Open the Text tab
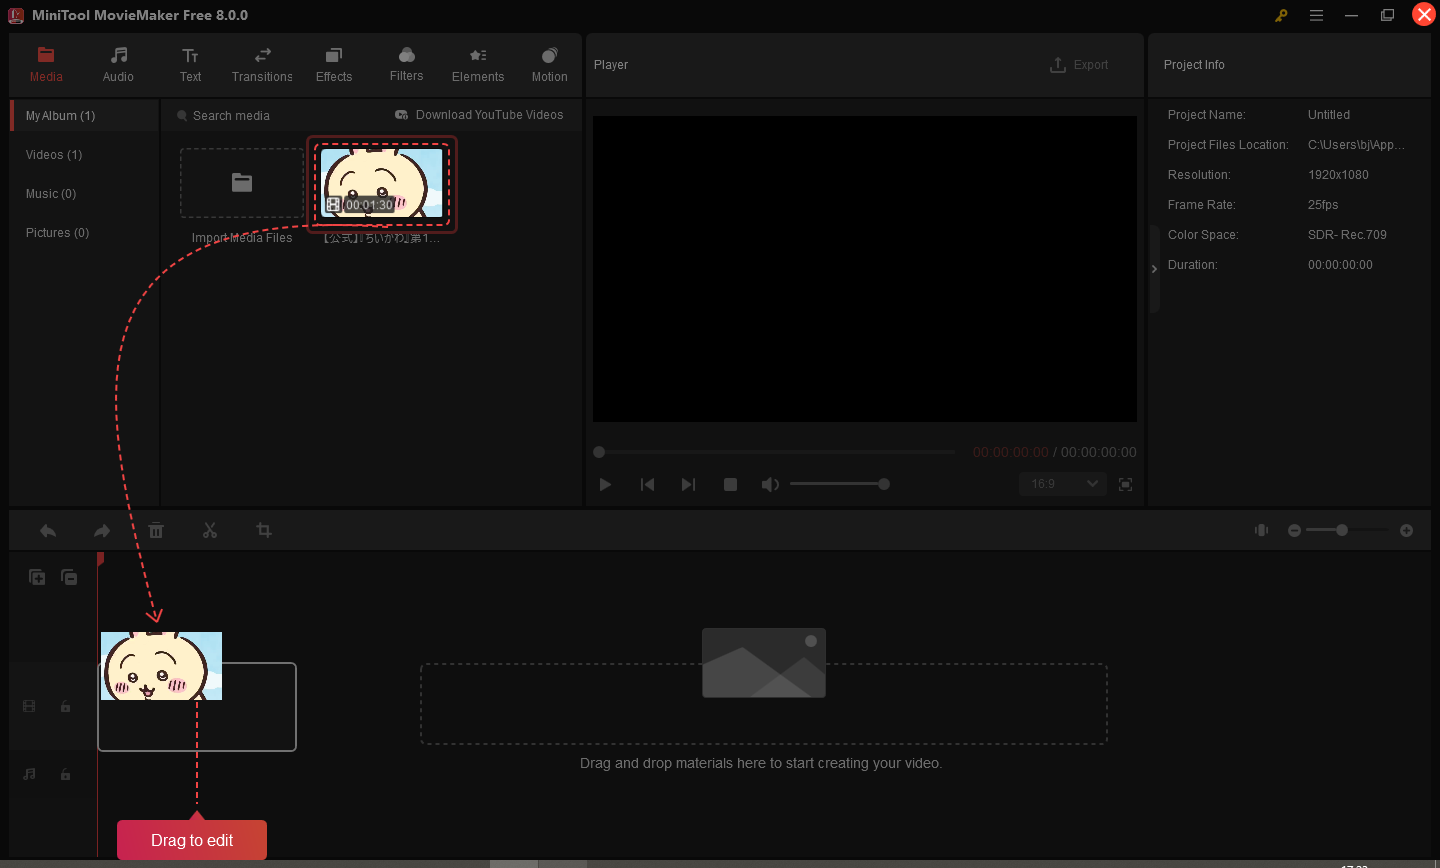Image resolution: width=1440 pixels, height=868 pixels. (190, 65)
